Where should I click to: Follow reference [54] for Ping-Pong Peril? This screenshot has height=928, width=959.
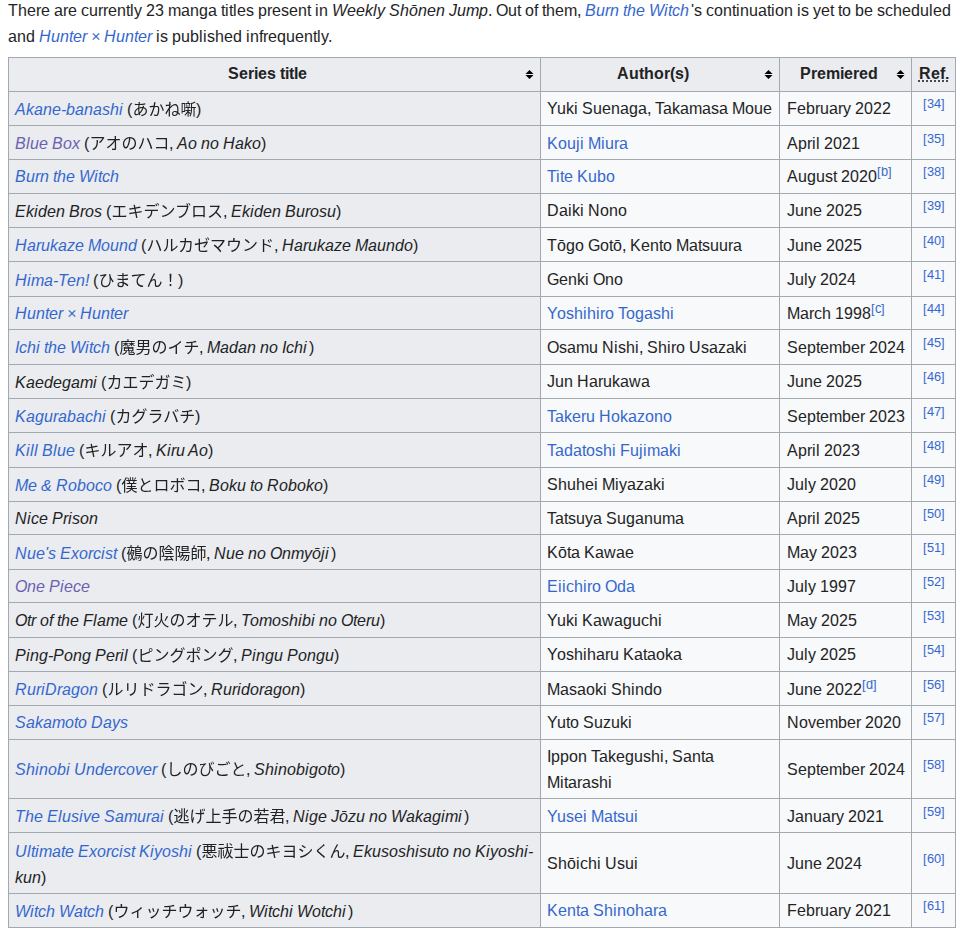coord(933,650)
